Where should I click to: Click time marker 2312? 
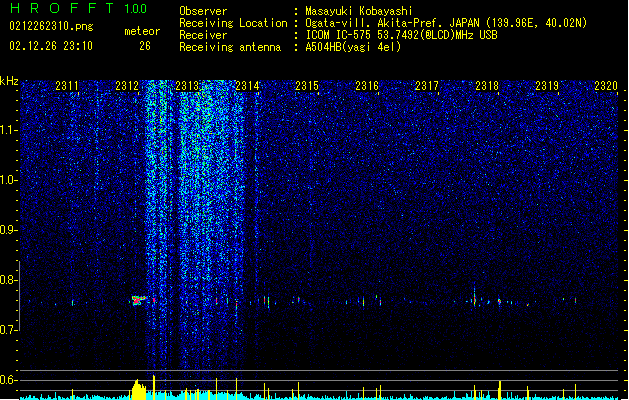coord(127,85)
